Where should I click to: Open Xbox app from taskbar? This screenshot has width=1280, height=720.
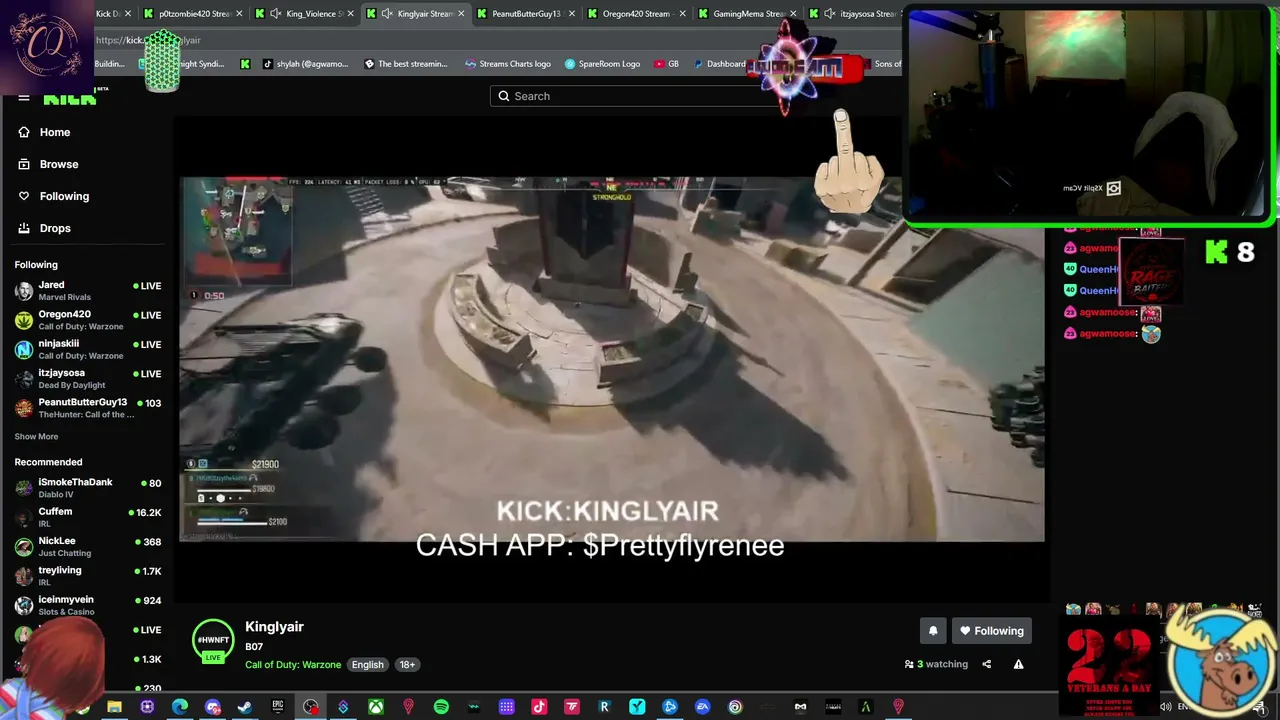pyautogui.click(x=376, y=707)
